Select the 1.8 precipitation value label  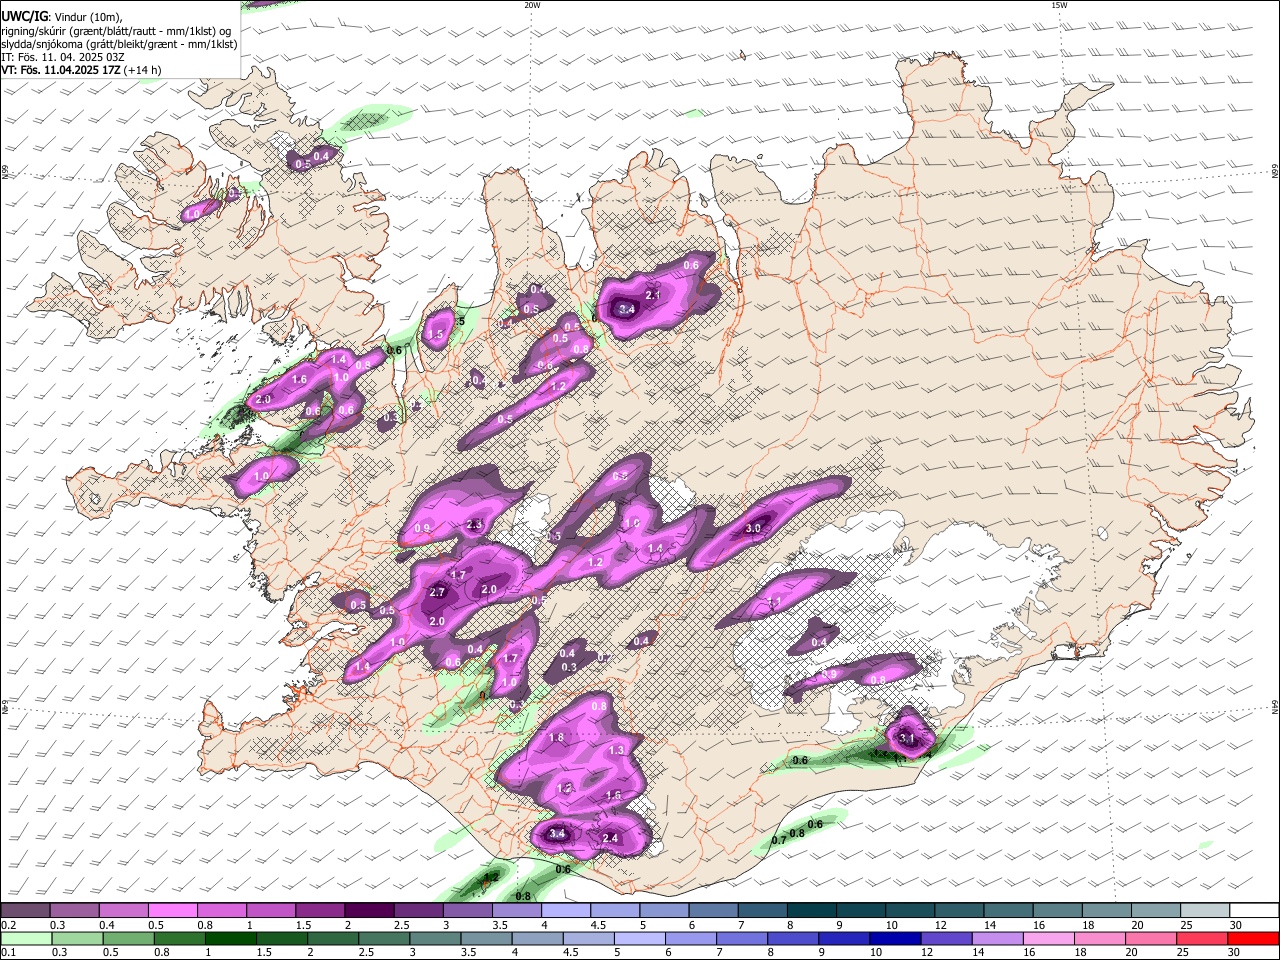(x=557, y=737)
